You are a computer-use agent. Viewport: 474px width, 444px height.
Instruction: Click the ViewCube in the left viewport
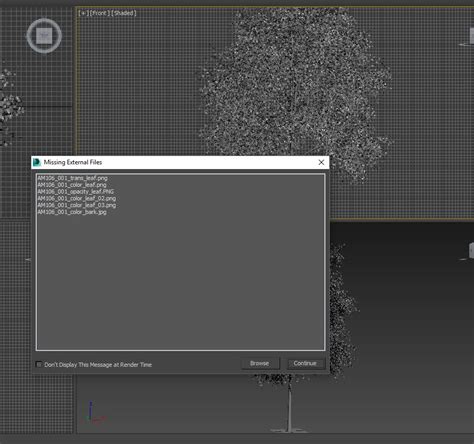(x=44, y=35)
